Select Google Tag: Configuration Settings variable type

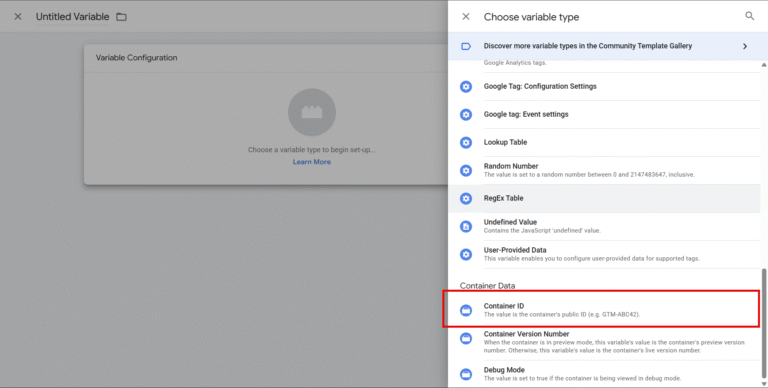[x=604, y=87]
